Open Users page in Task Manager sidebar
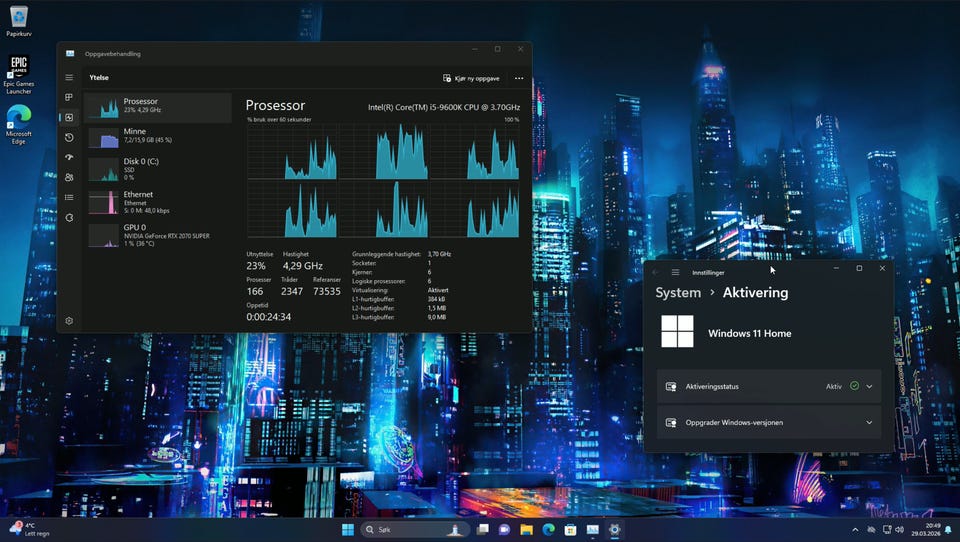This screenshot has height=542, width=960. [69, 178]
